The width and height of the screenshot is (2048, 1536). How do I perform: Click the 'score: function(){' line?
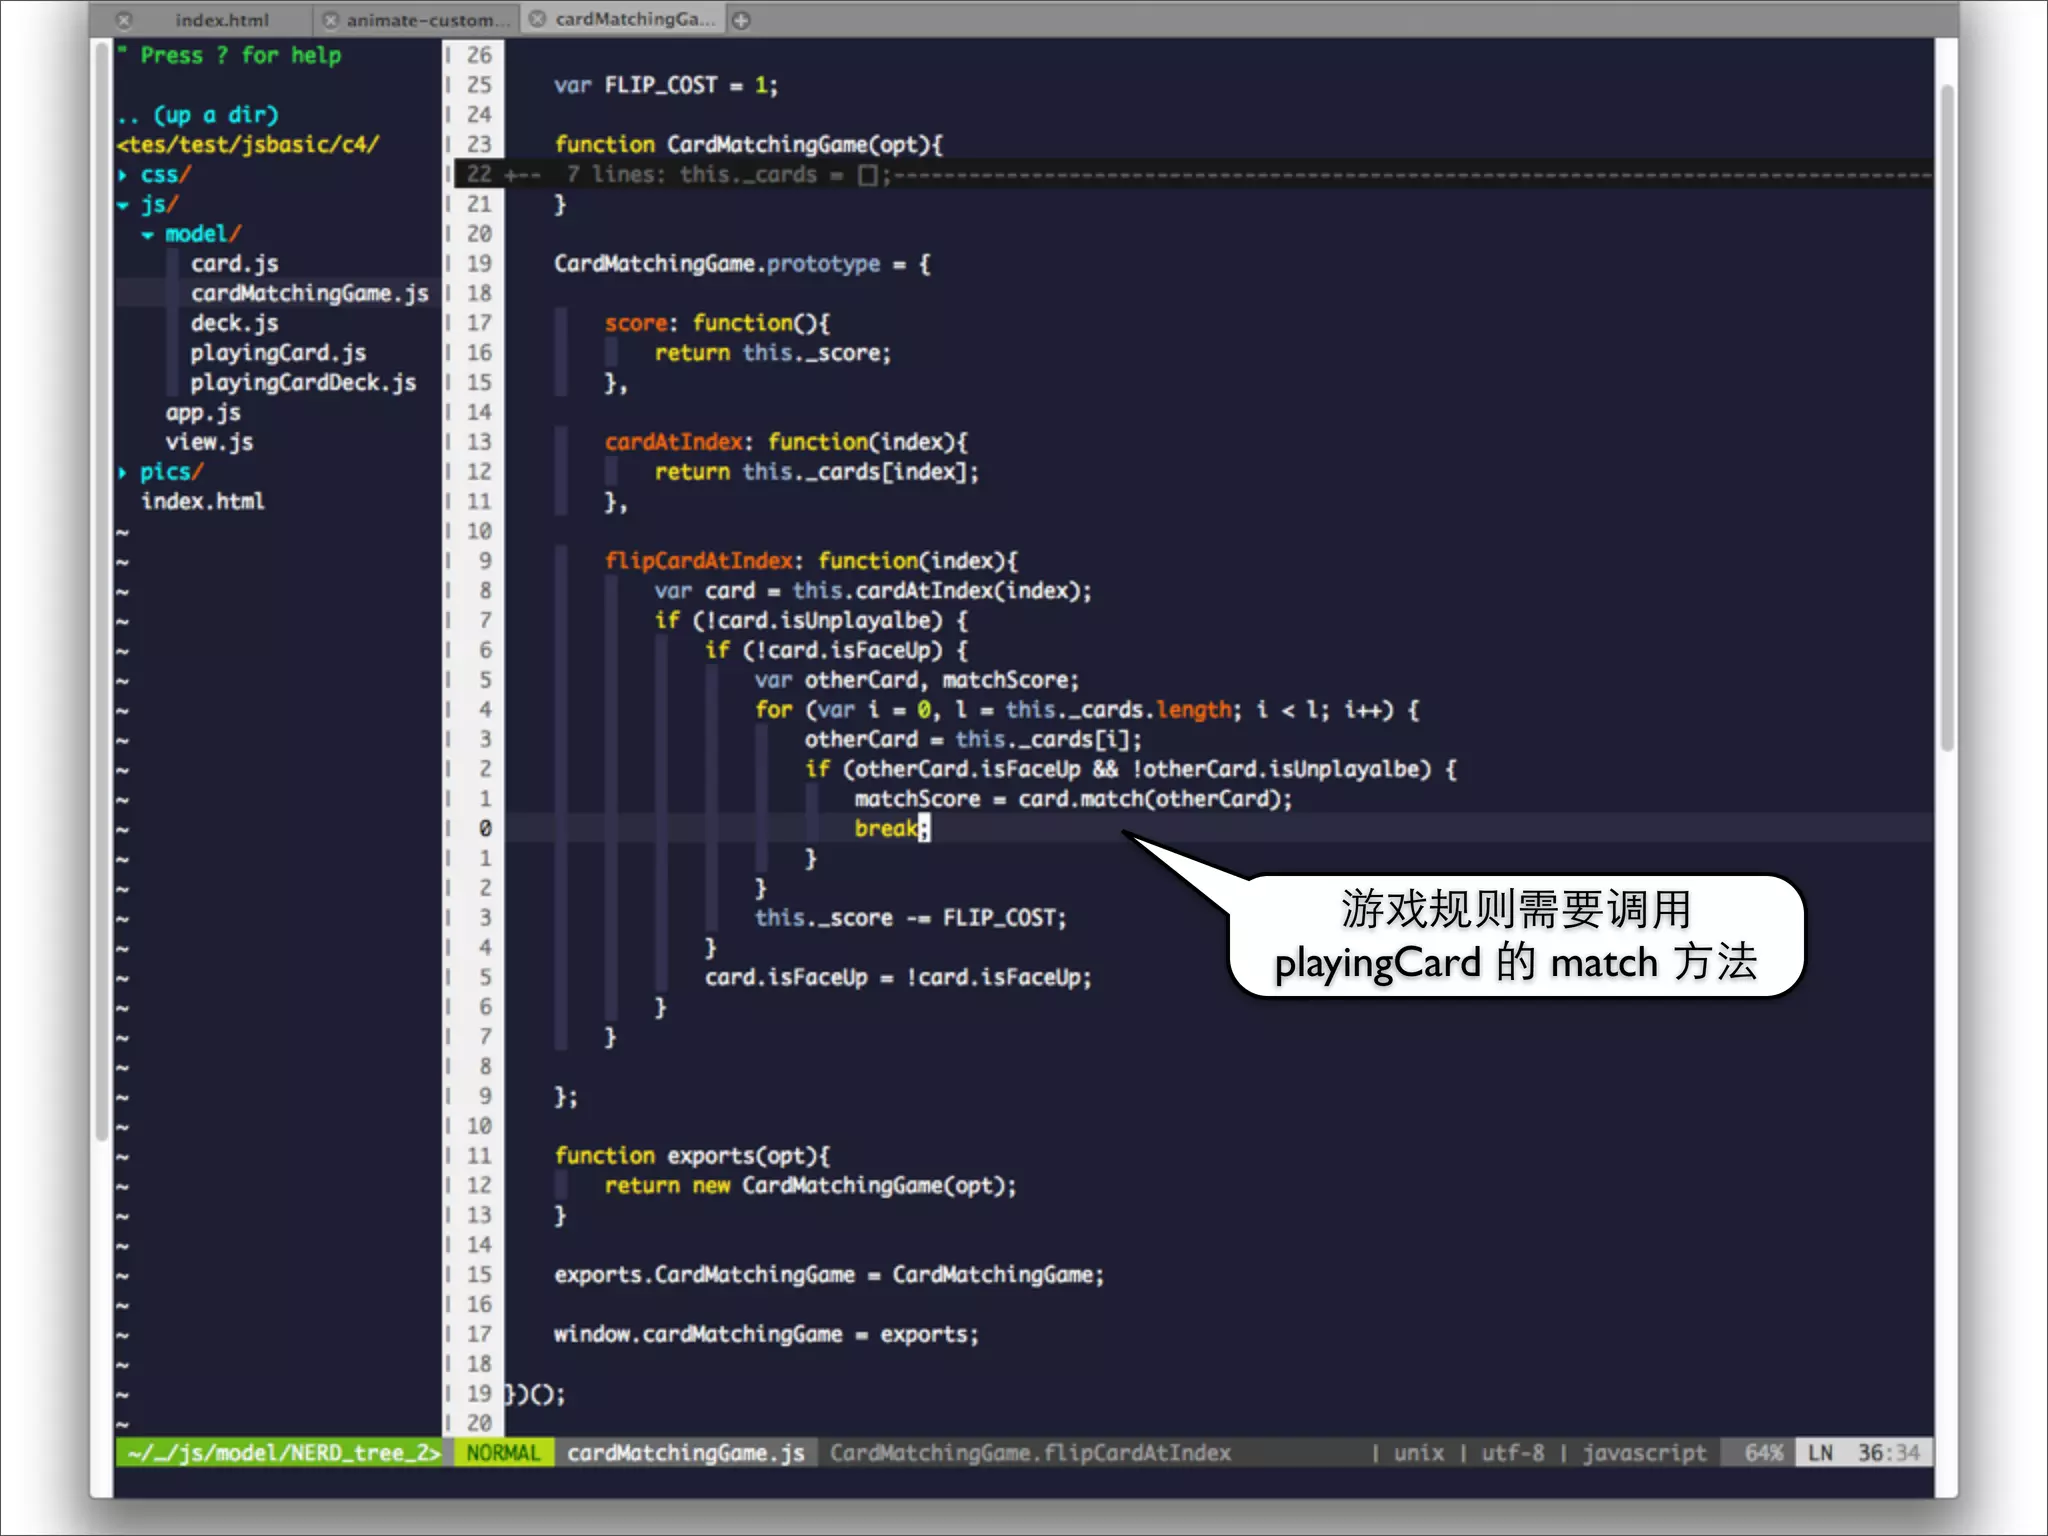717,324
